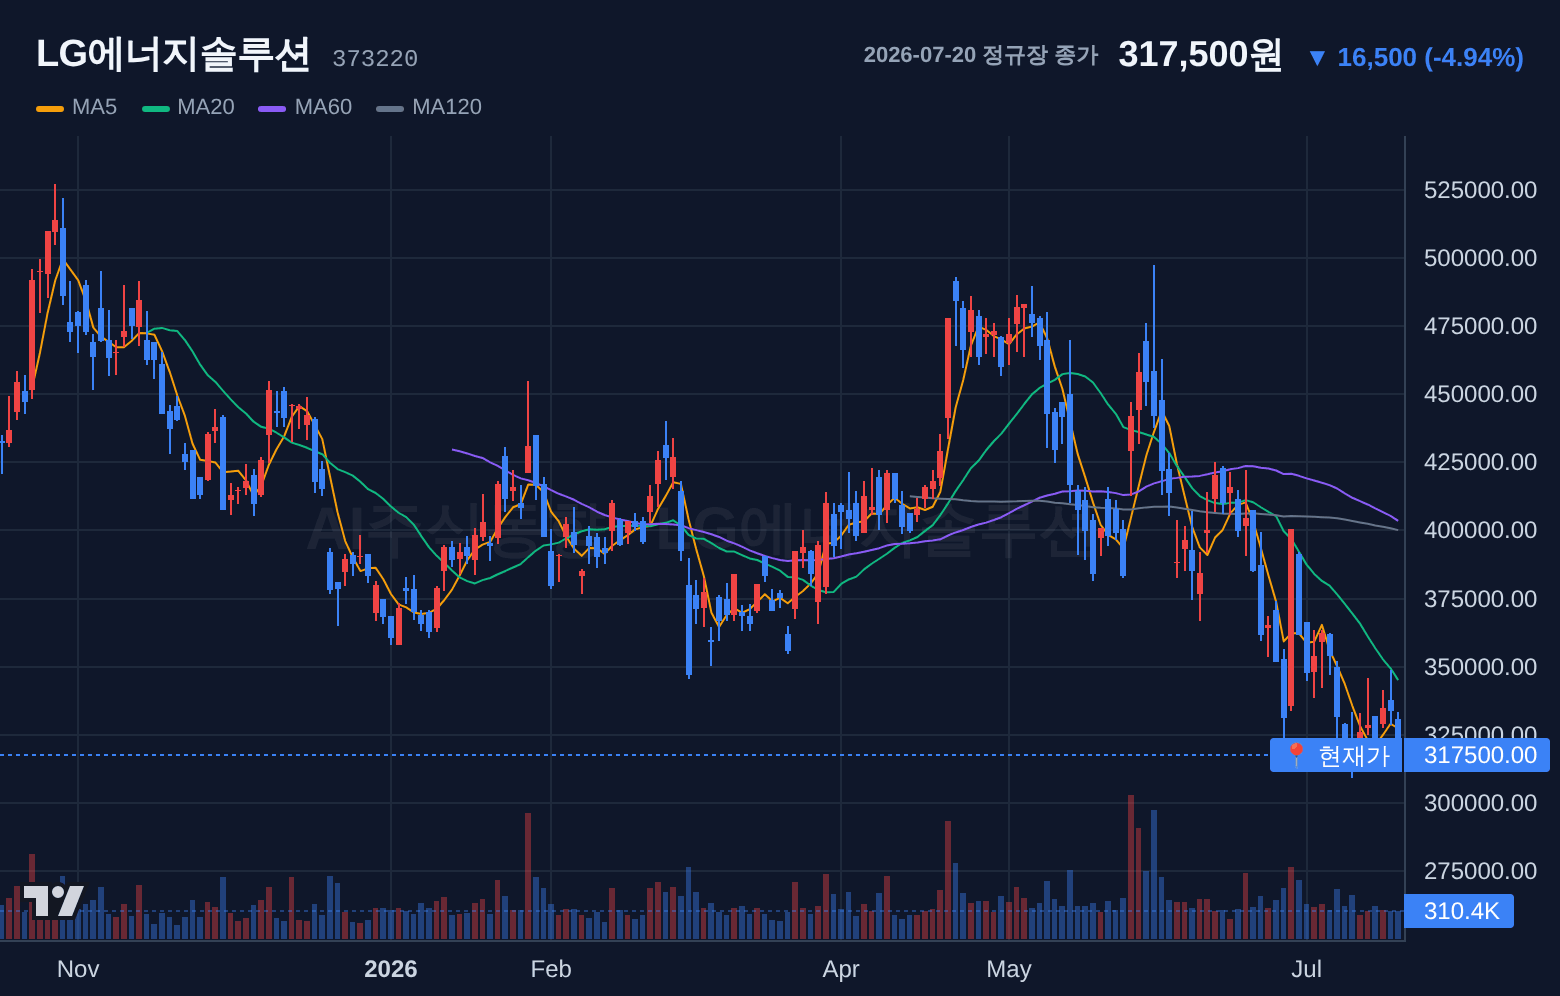Click the ticker code 373220

[x=375, y=59]
